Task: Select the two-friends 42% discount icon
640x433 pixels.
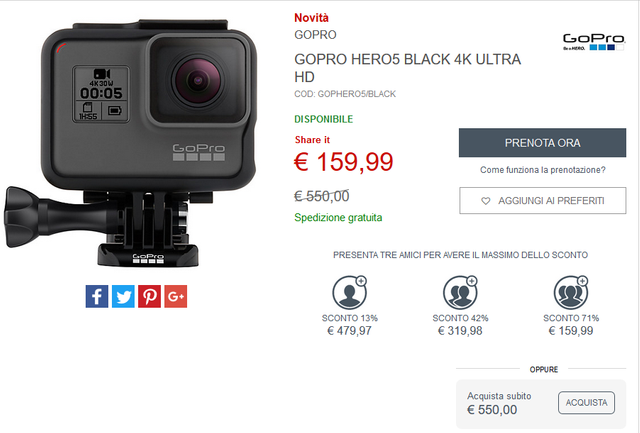Action: (x=460, y=292)
